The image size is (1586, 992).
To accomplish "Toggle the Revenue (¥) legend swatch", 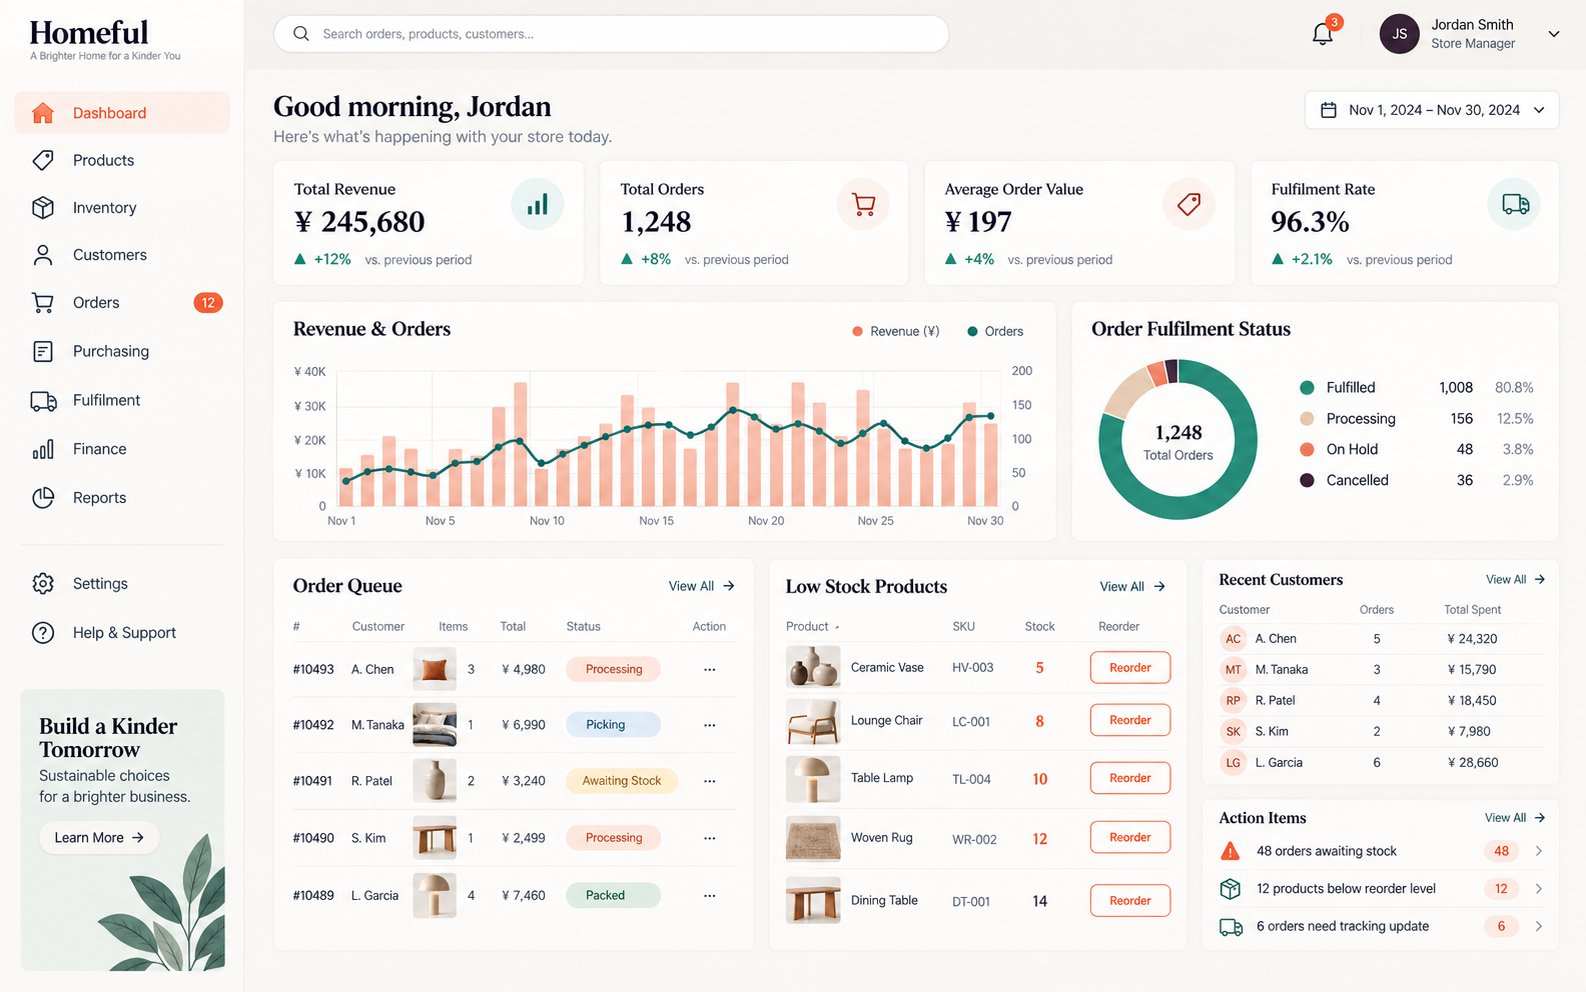I will (857, 331).
